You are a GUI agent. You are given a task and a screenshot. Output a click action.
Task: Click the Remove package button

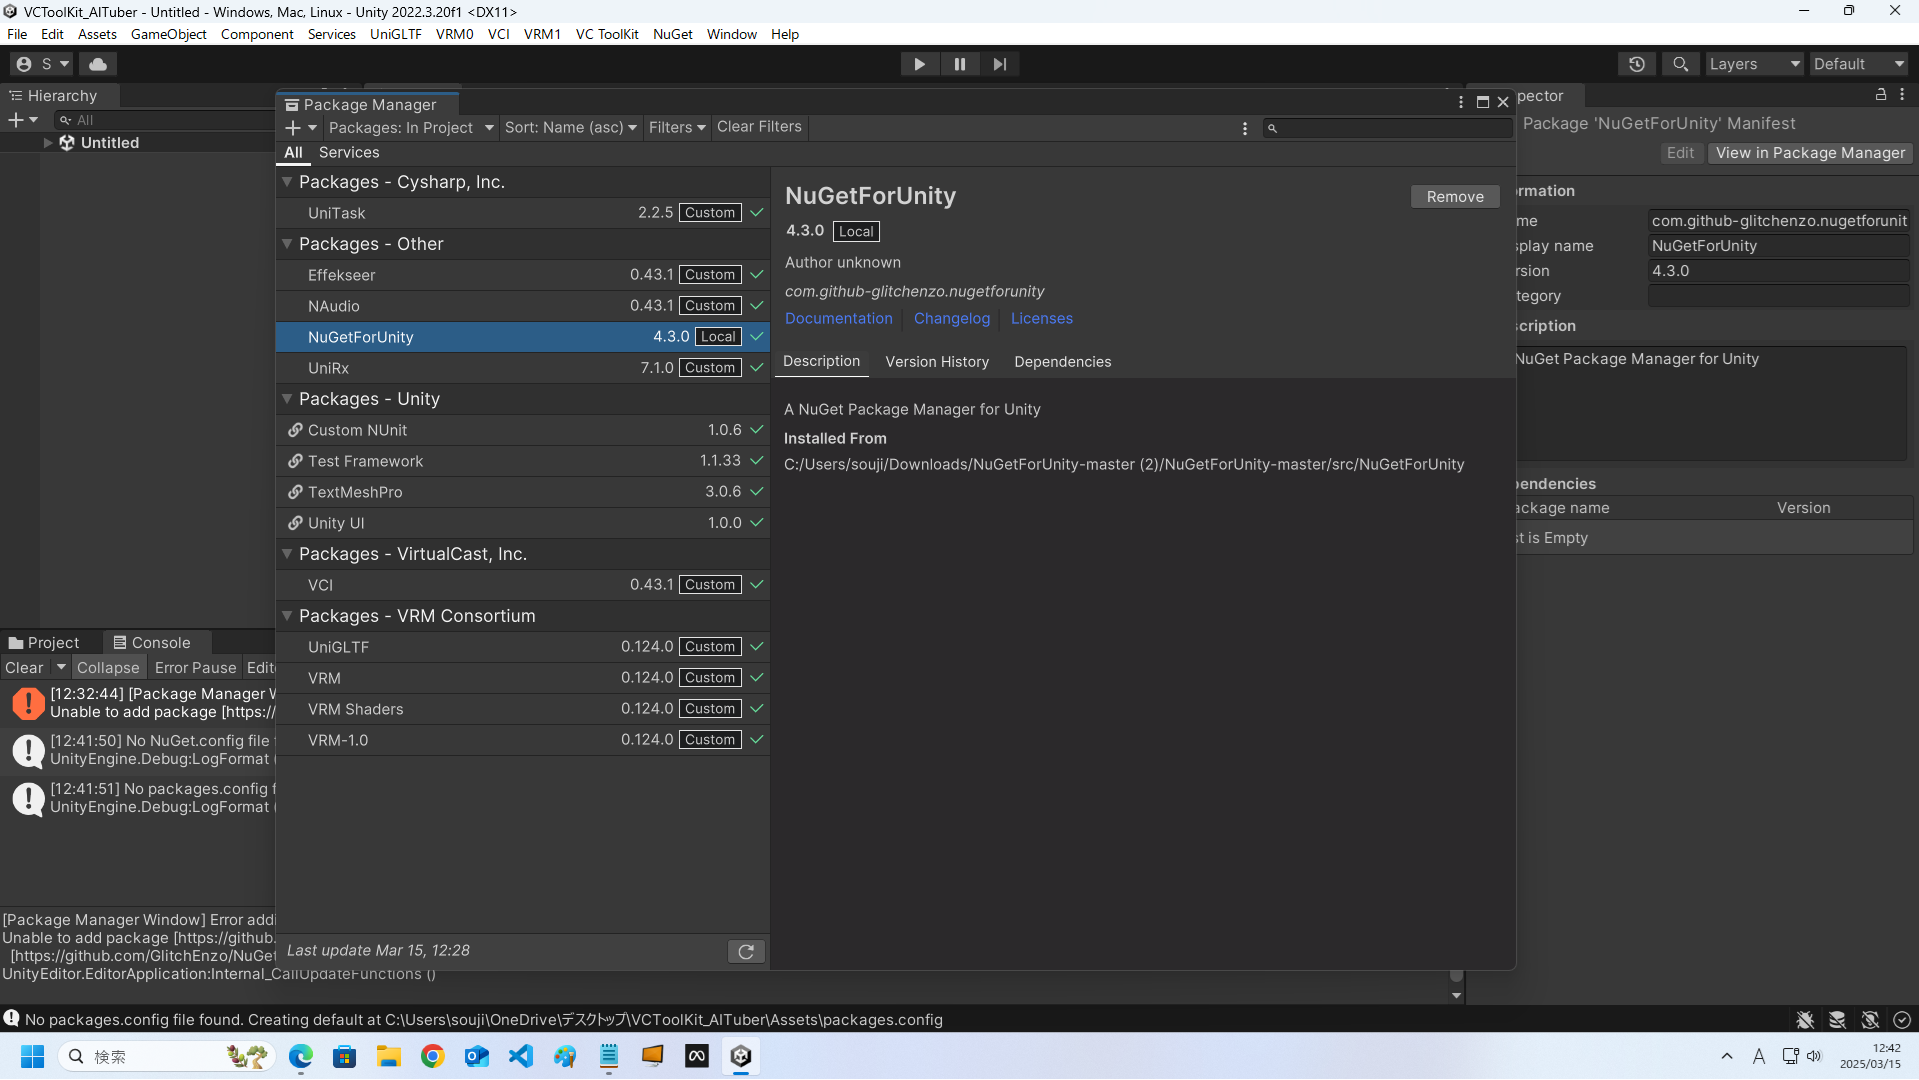pyautogui.click(x=1455, y=197)
